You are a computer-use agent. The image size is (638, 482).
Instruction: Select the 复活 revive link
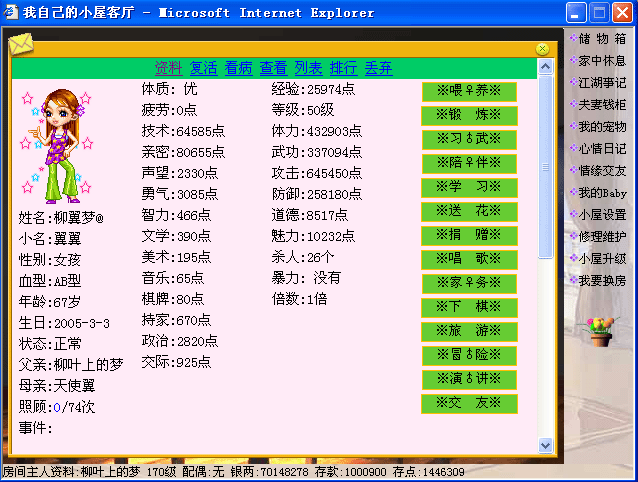[x=203, y=68]
